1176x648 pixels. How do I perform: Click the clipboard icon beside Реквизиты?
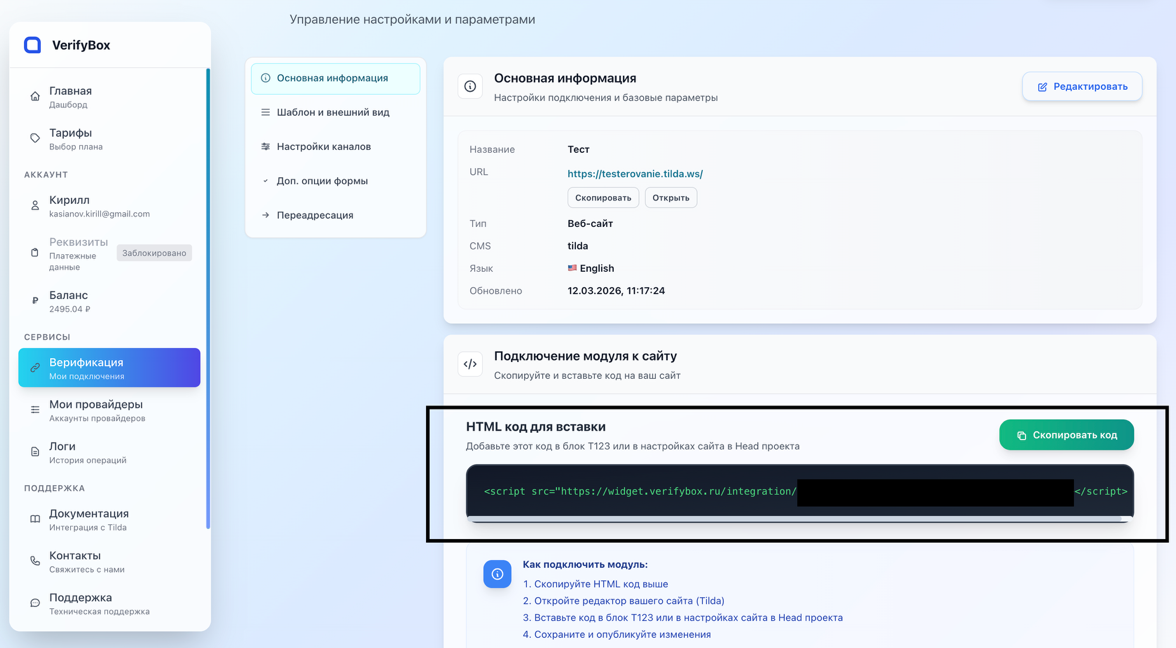tap(34, 253)
